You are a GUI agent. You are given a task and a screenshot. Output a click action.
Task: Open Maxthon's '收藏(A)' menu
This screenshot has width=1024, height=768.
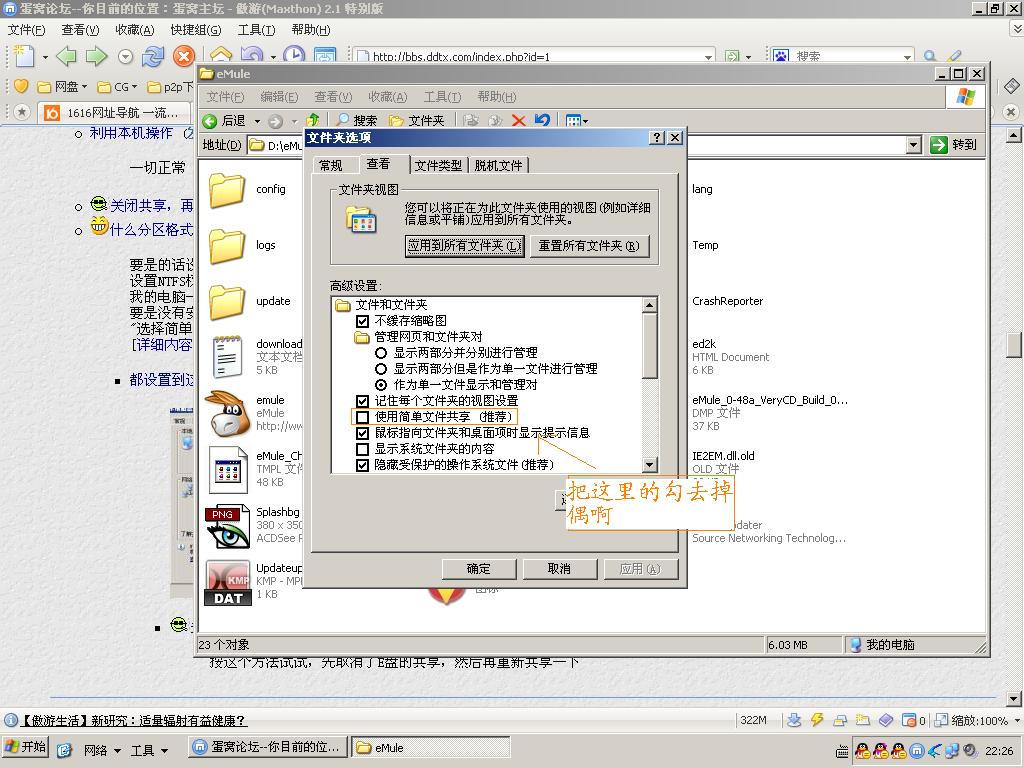click(135, 30)
